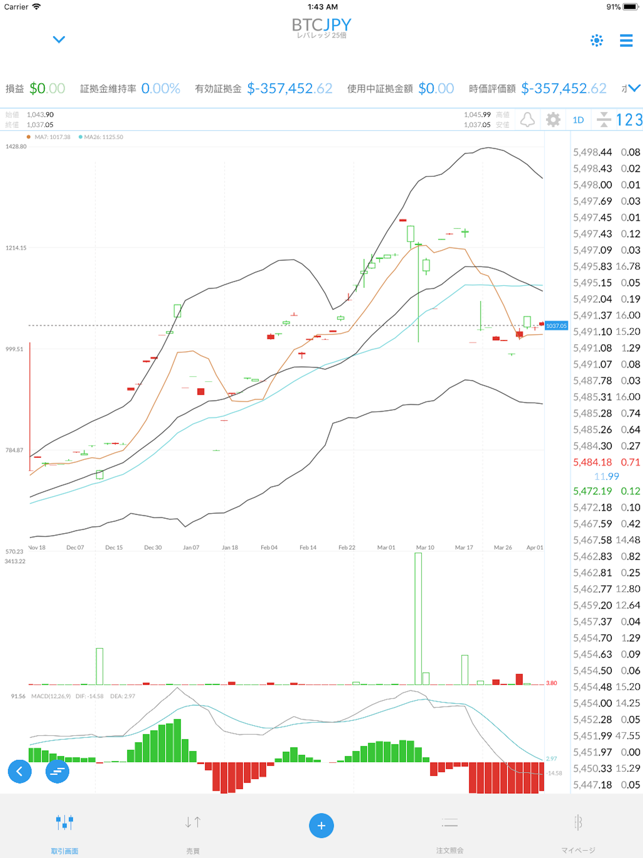Viewport: 643px width, 858px height.
Task: Open the 1D timeframe selector
Action: (x=578, y=120)
